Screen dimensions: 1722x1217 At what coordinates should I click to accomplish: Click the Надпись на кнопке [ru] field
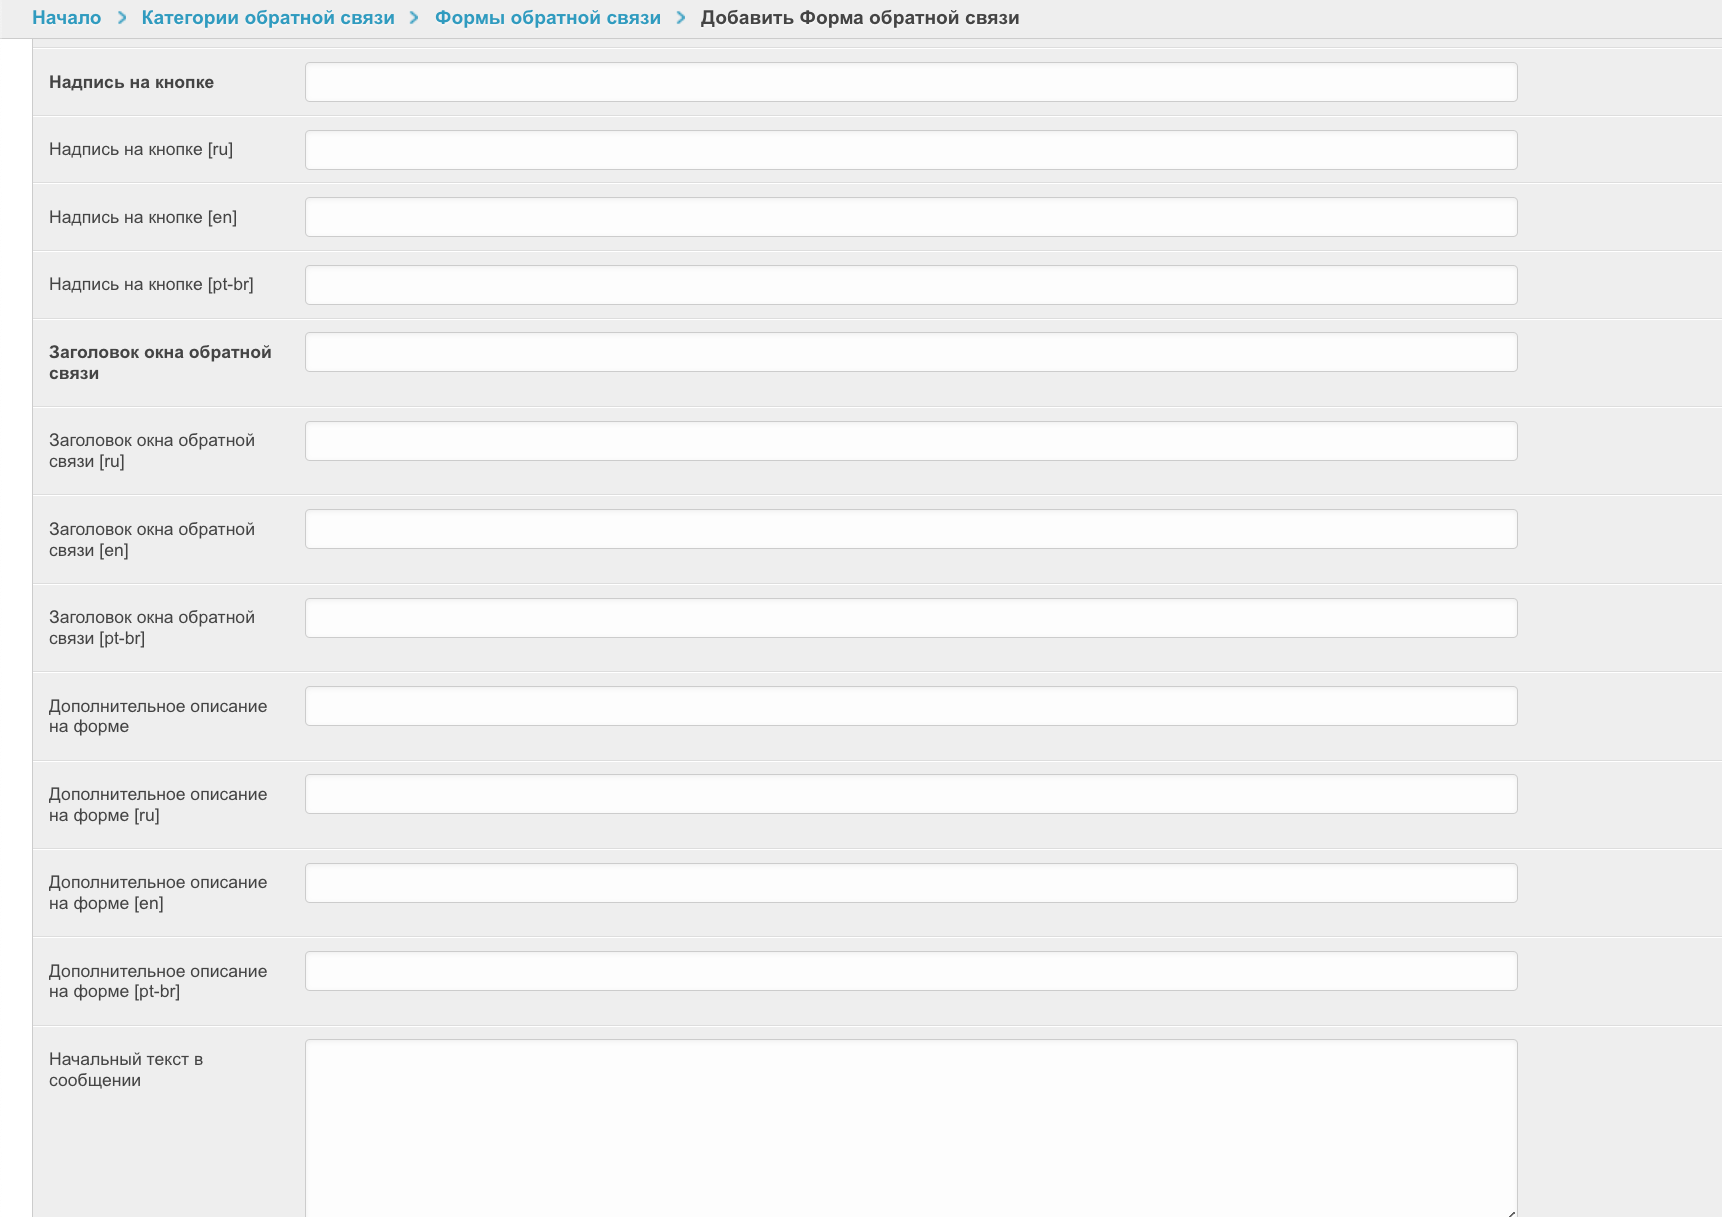point(910,150)
